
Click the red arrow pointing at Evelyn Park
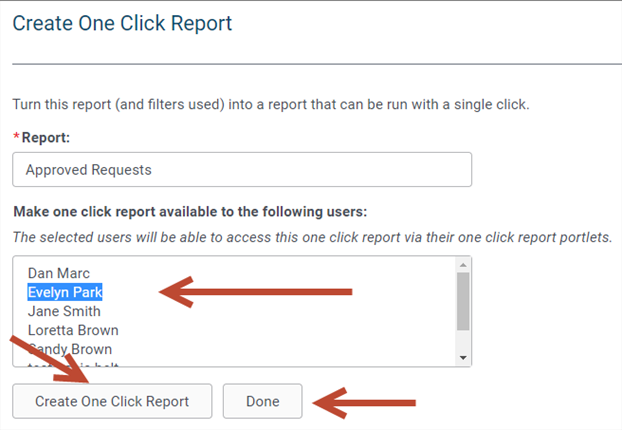pyautogui.click(x=255, y=292)
